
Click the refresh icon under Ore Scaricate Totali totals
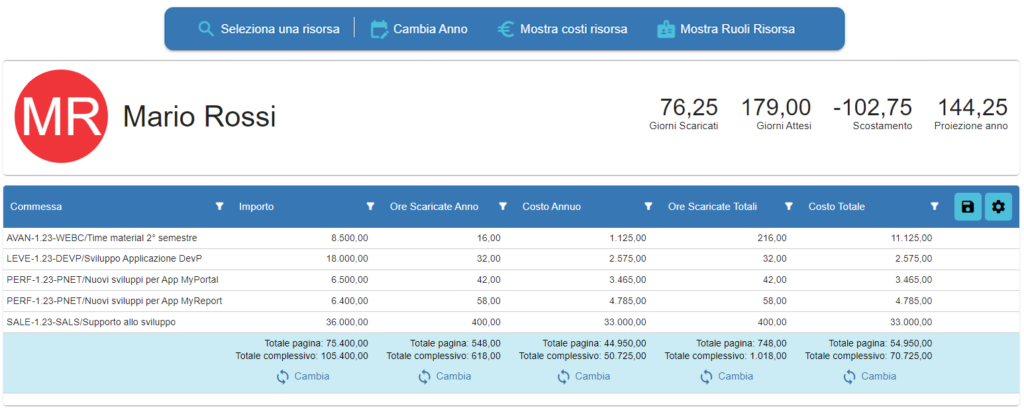707,377
